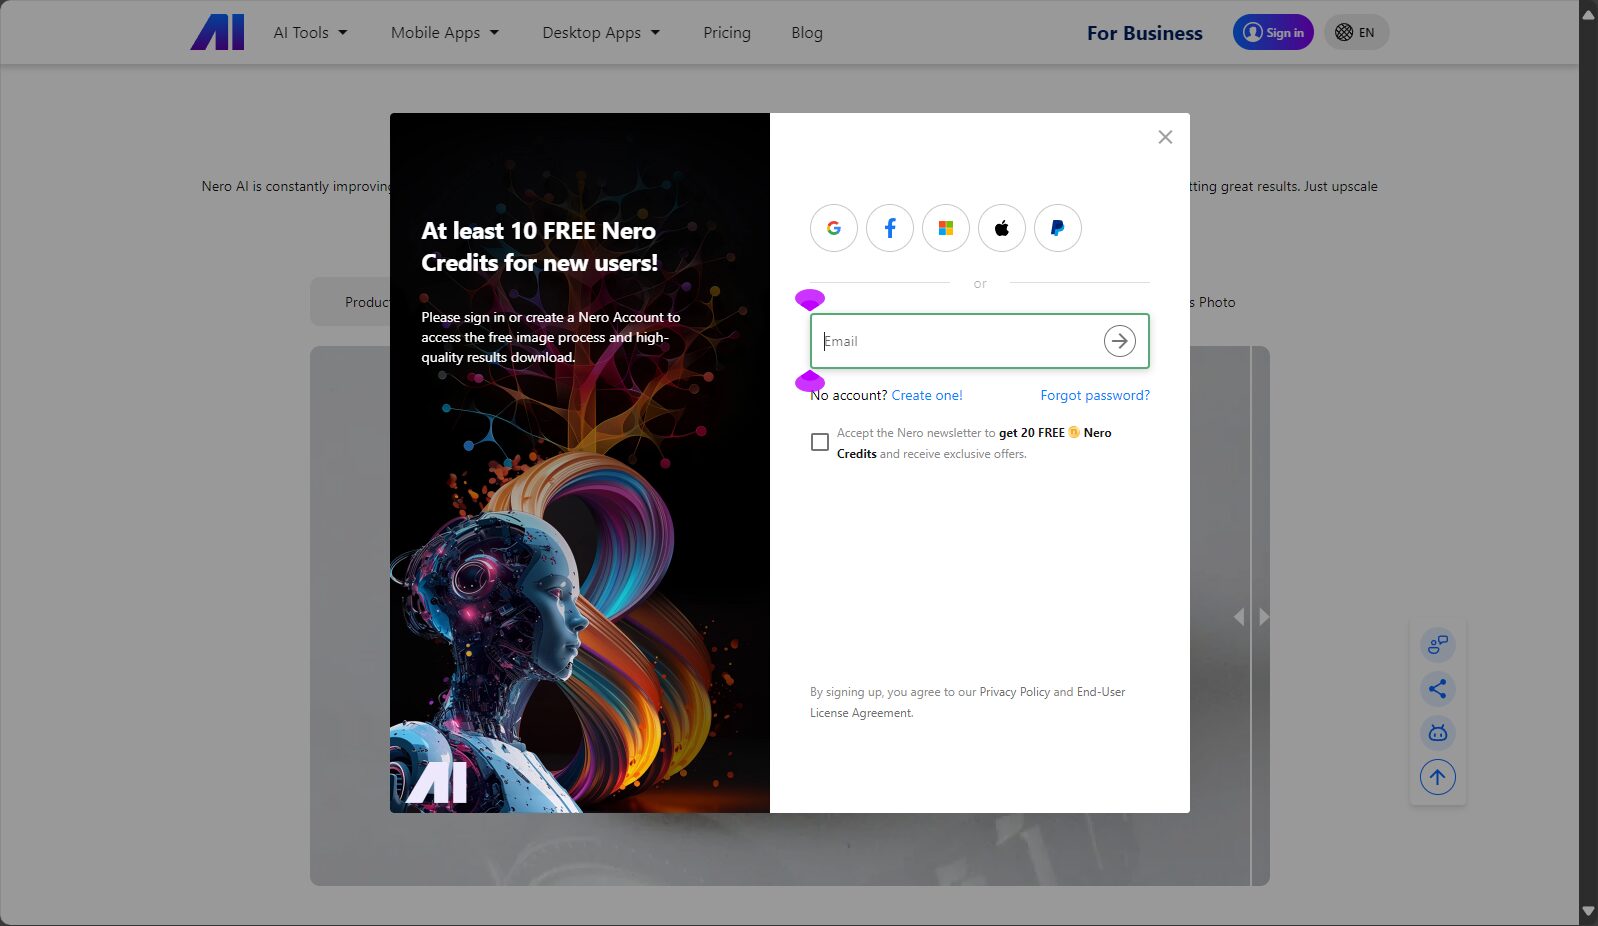Click the browser scrollbar up arrow

[x=1588, y=13]
